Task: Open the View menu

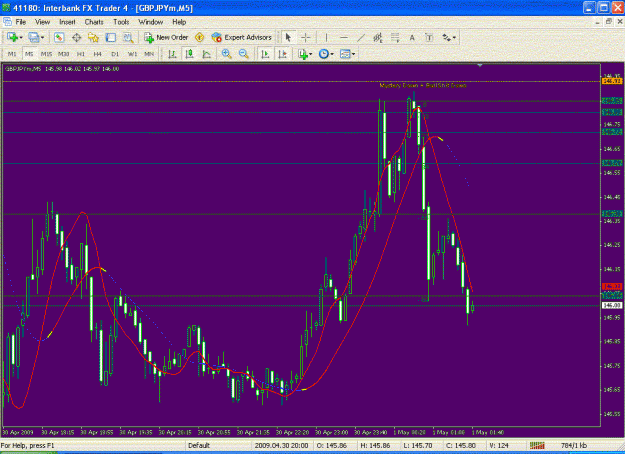Action: pos(42,22)
